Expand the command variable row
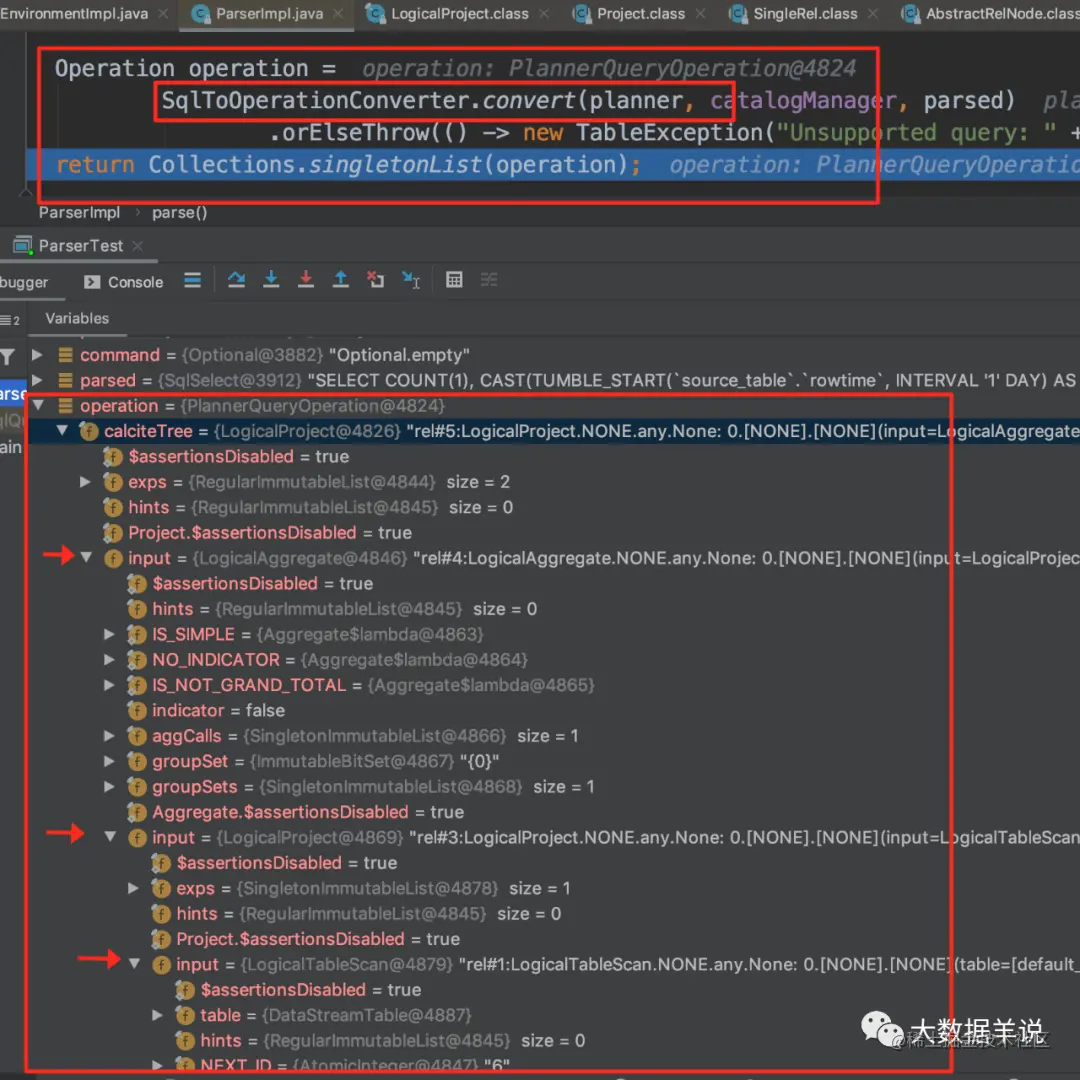 (x=37, y=355)
